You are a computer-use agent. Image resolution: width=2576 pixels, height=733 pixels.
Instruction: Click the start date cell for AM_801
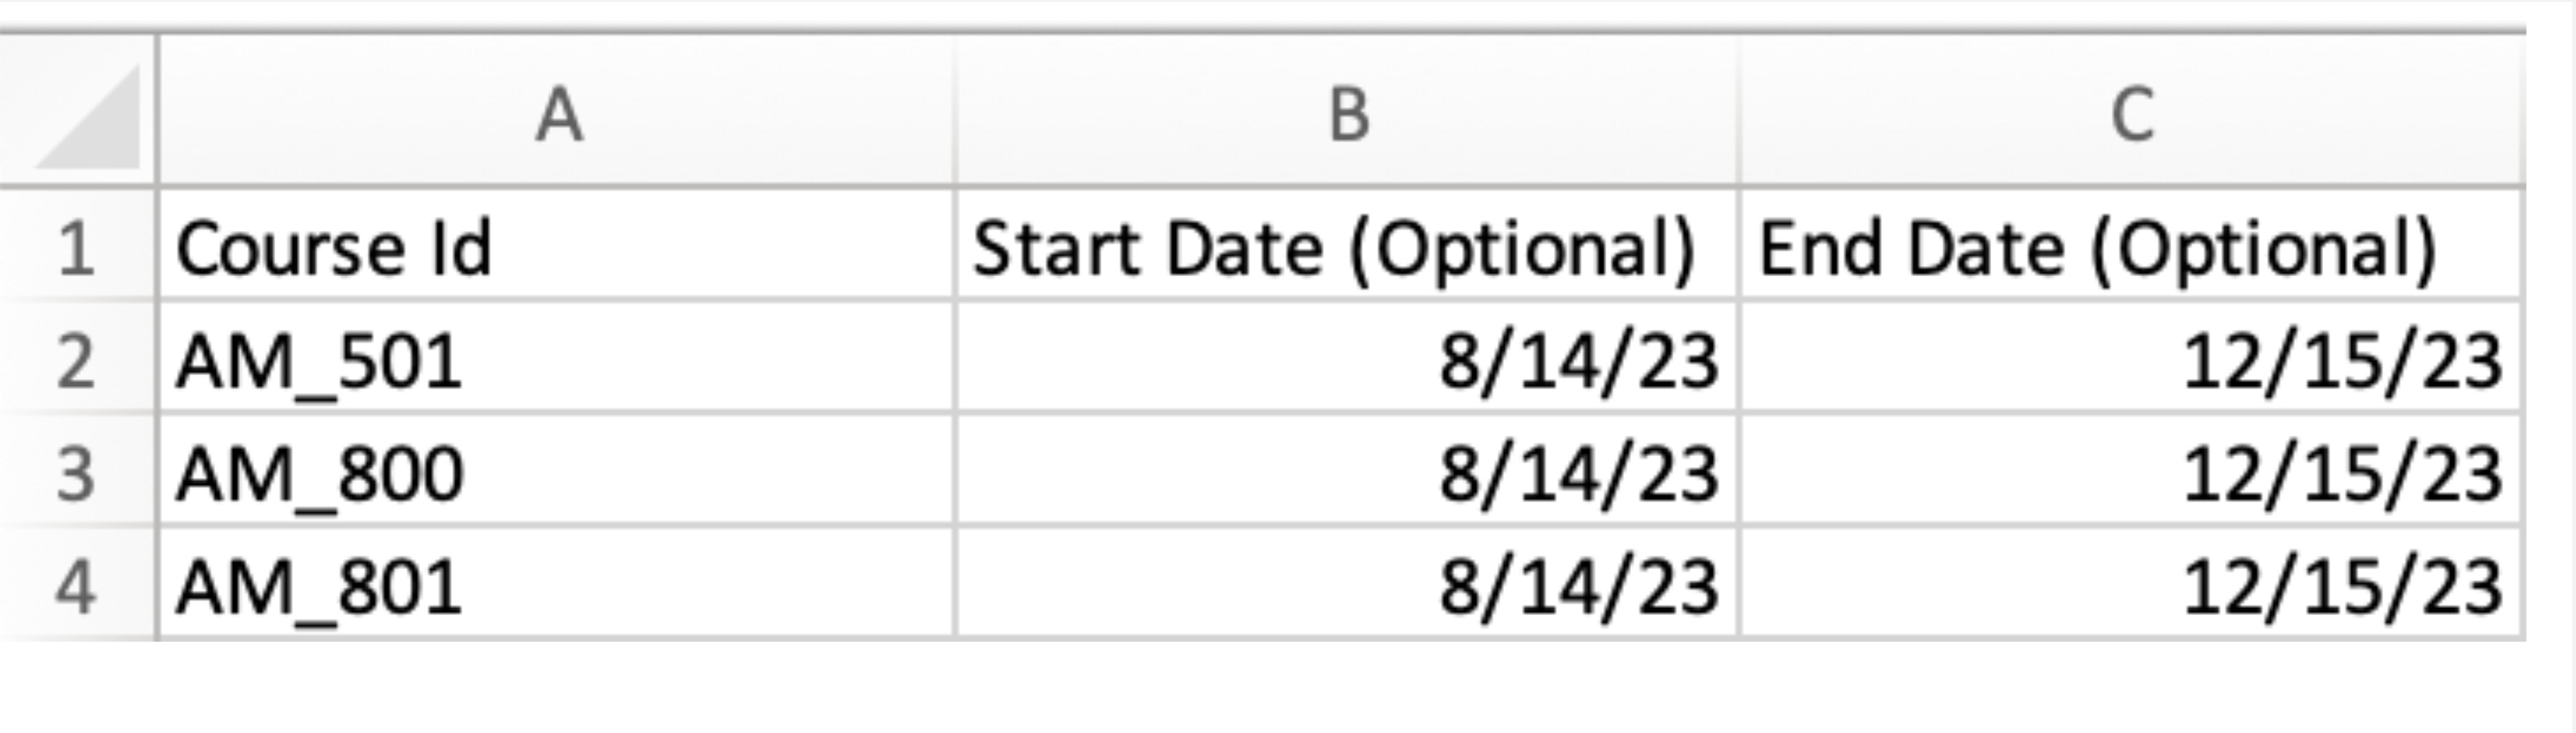[1348, 586]
